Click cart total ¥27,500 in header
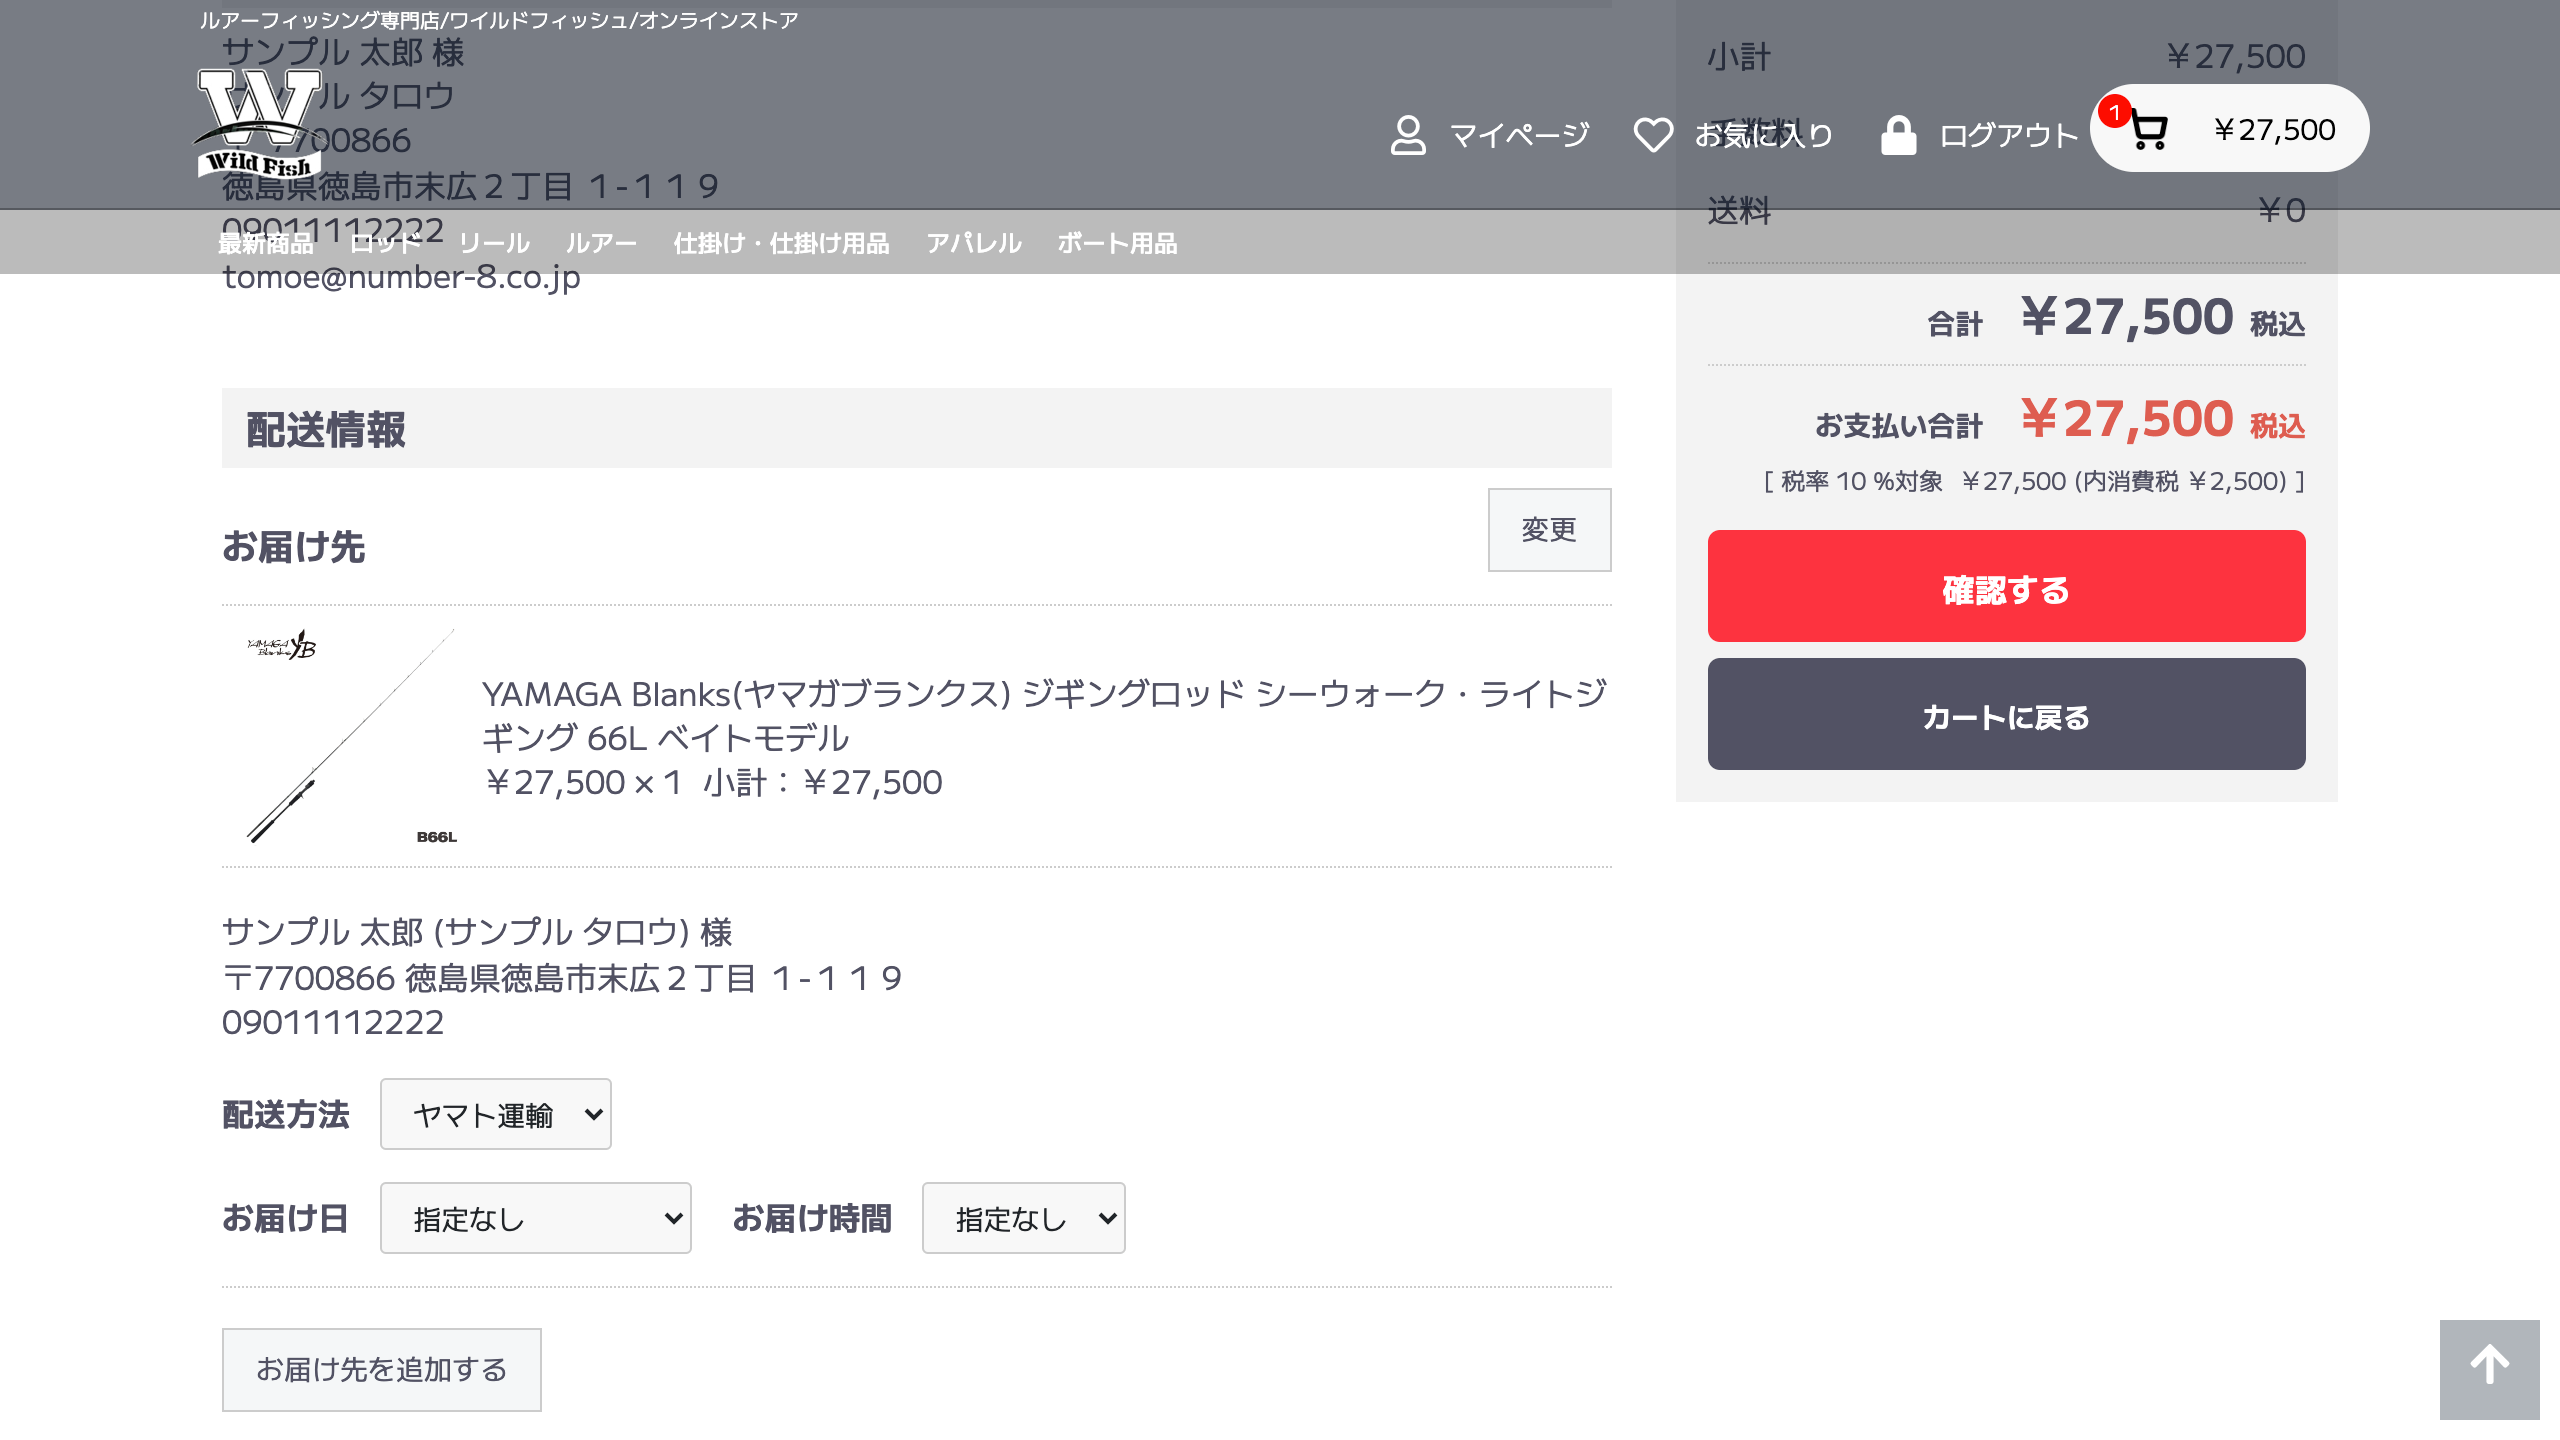 coord(2274,130)
